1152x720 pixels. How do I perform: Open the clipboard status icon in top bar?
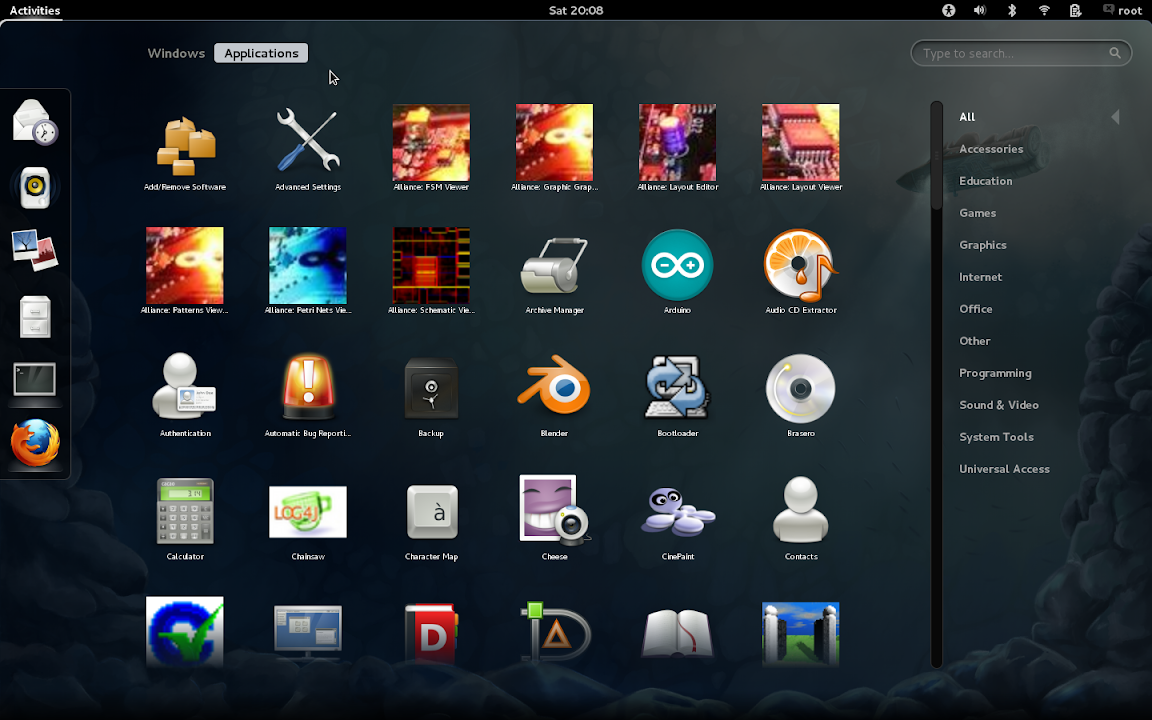(x=1076, y=10)
